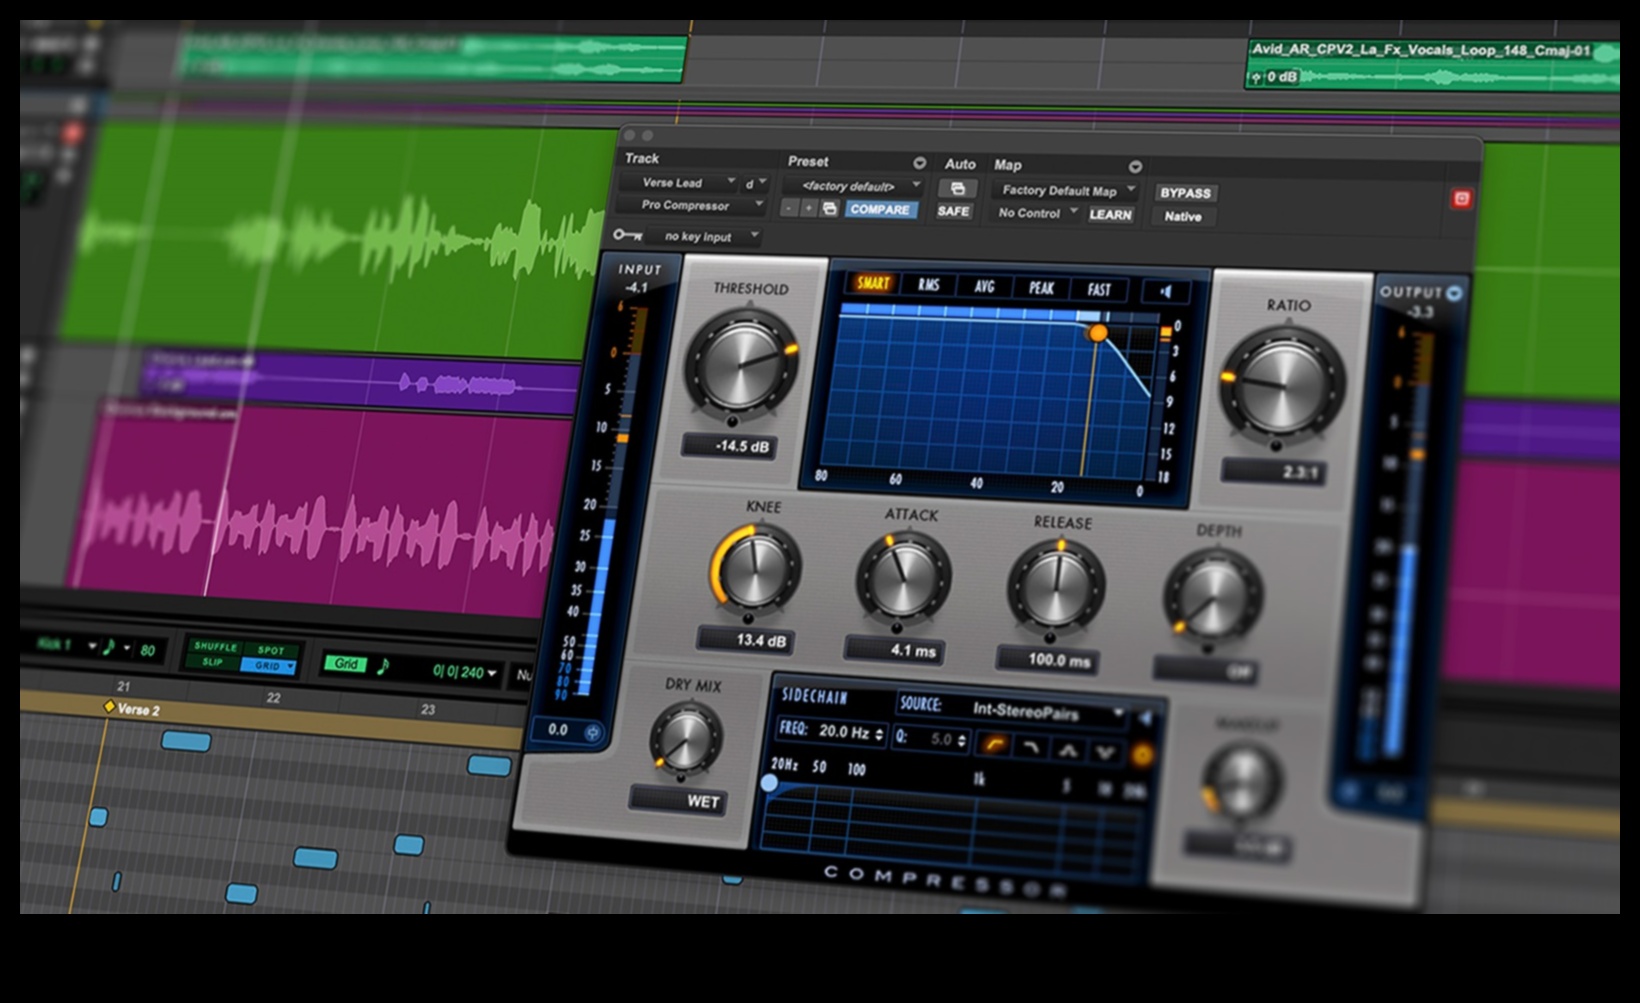Select the low-pass sidechain filter shape
This screenshot has height=1003, width=1640.
tap(1030, 747)
